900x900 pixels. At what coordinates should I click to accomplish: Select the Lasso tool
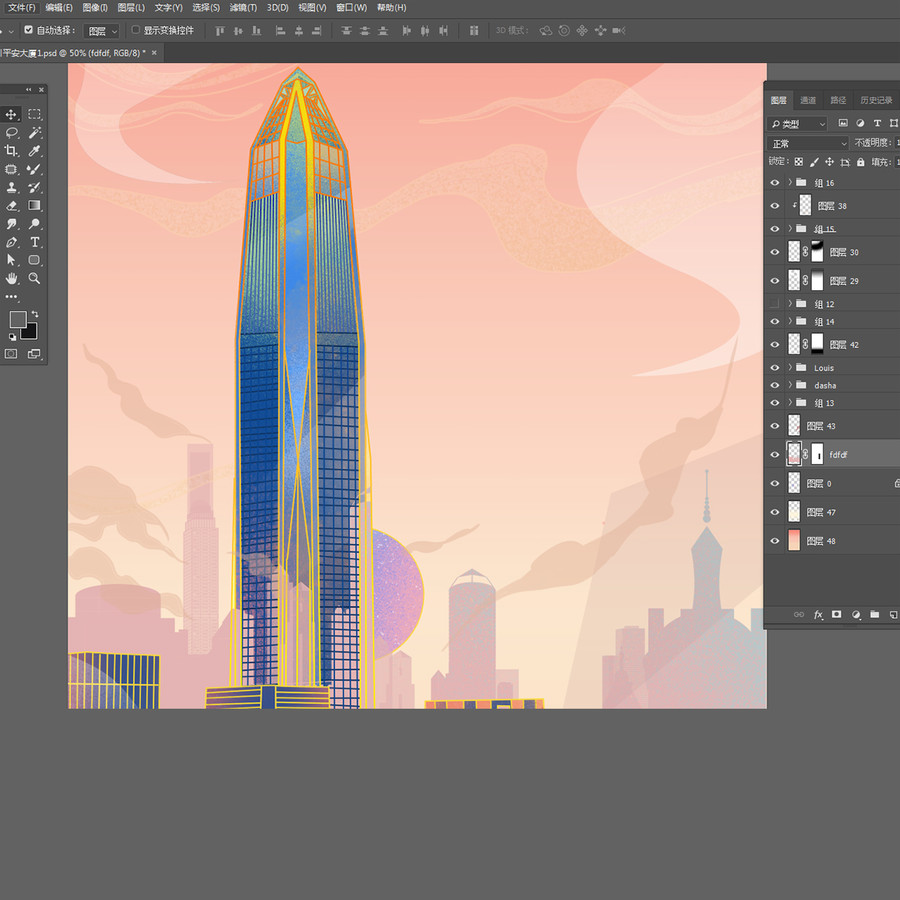tap(11, 133)
